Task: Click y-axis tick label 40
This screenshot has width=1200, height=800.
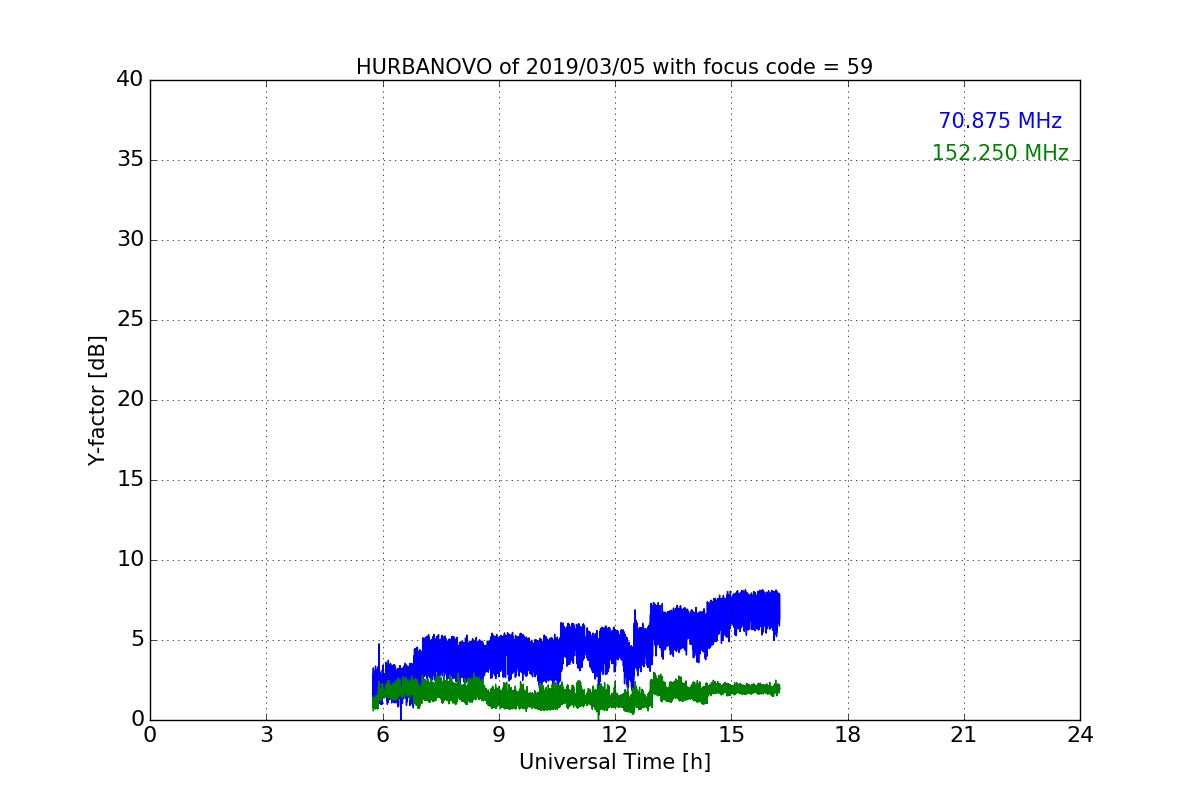Action: point(130,80)
